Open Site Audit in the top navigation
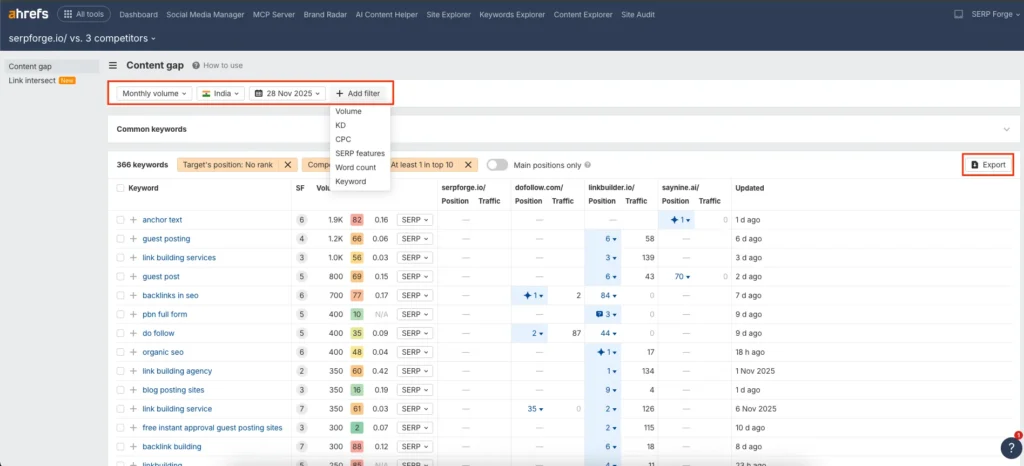The image size is (1024, 466). tap(637, 14)
